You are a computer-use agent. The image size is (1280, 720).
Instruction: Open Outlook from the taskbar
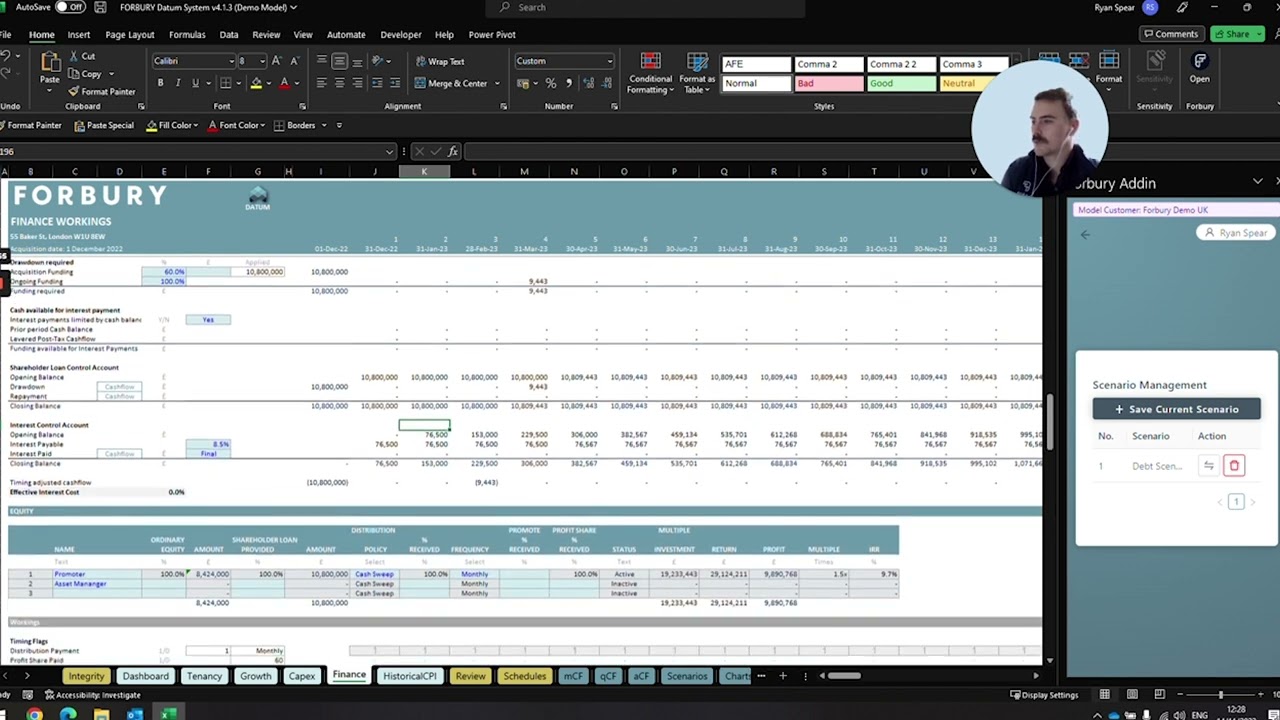coord(134,714)
